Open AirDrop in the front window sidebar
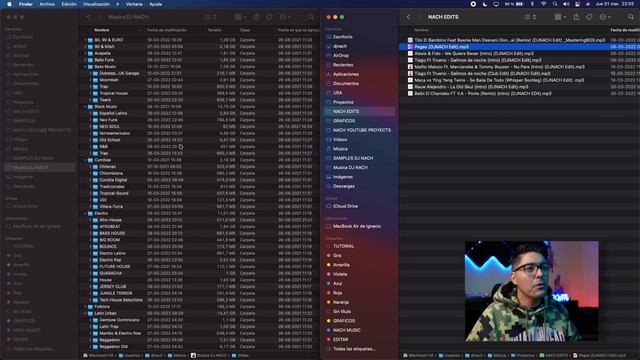The height and width of the screenshot is (360, 640). pyautogui.click(x=341, y=56)
